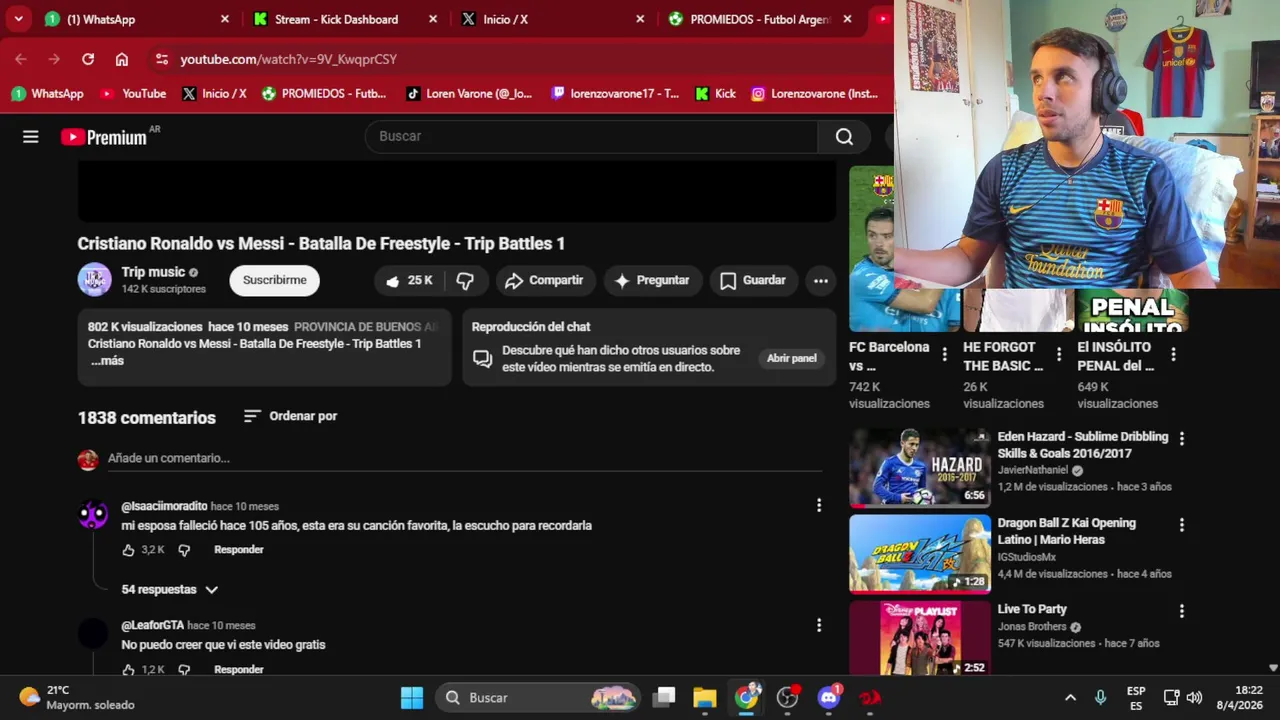Reply to @Isaaciimoradito's comment
Screen dimensions: 1280x720
click(239, 550)
